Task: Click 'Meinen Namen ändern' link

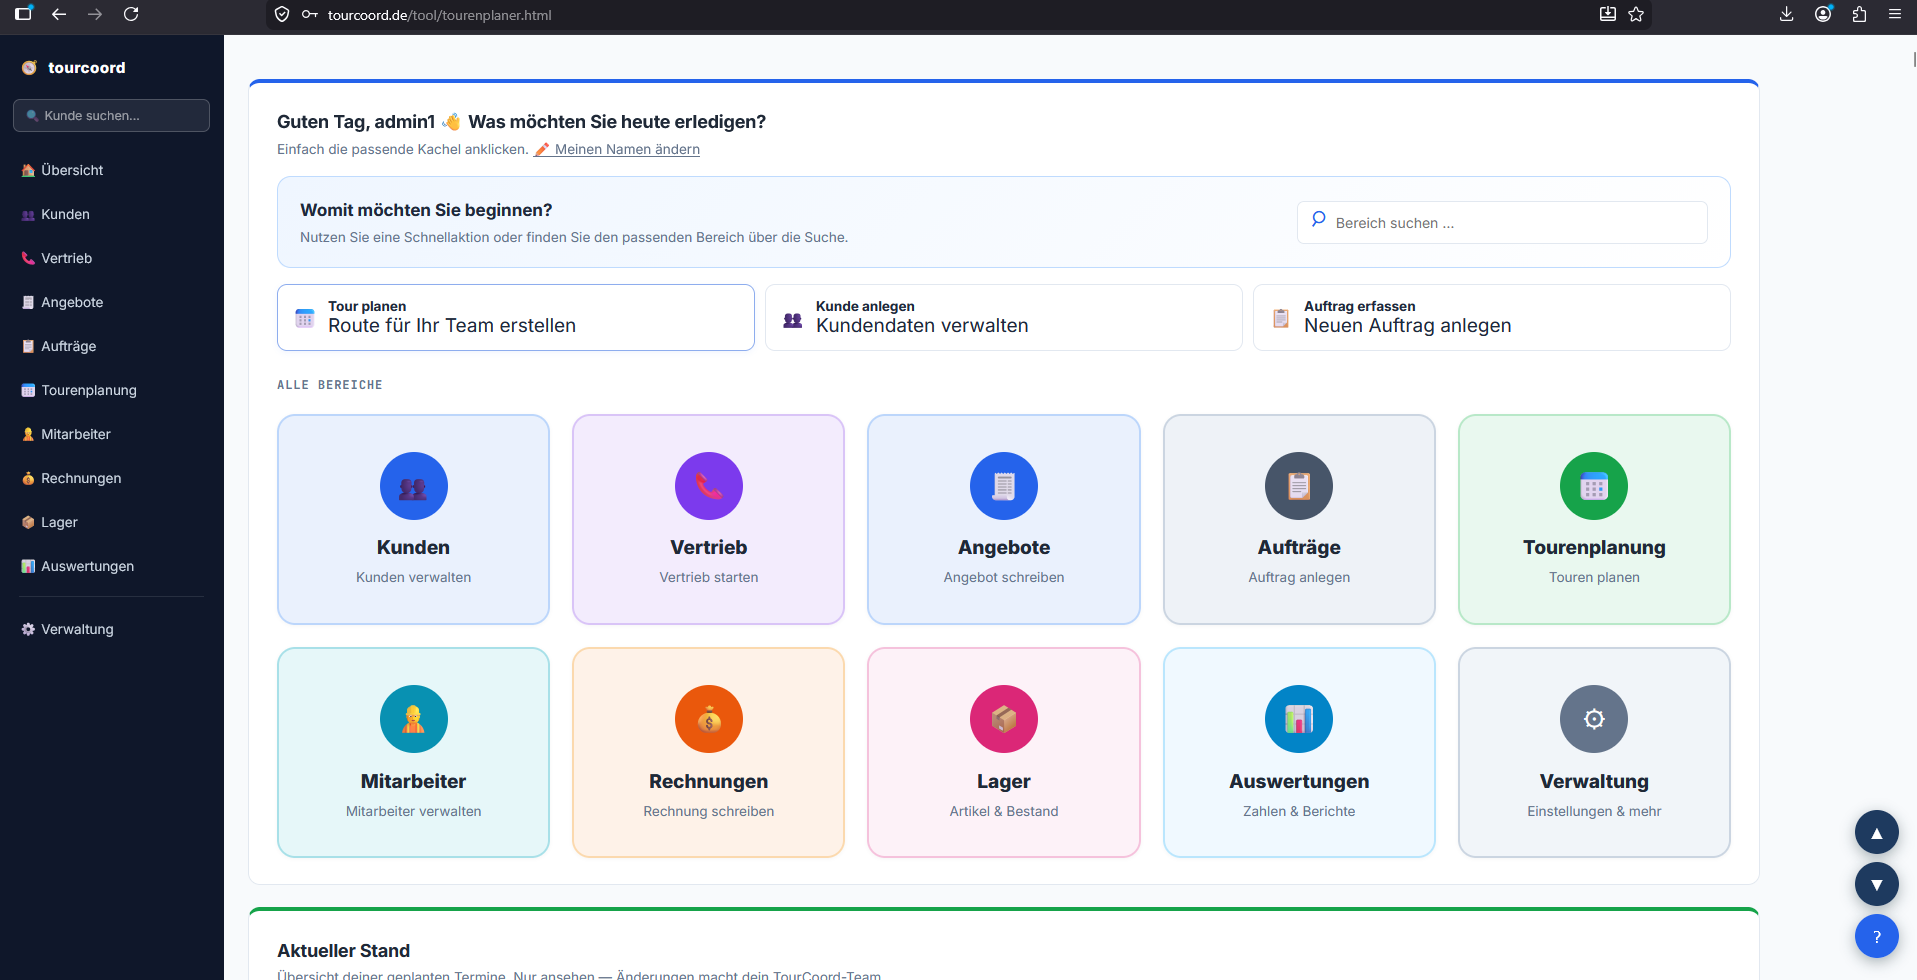Action: coord(617,149)
